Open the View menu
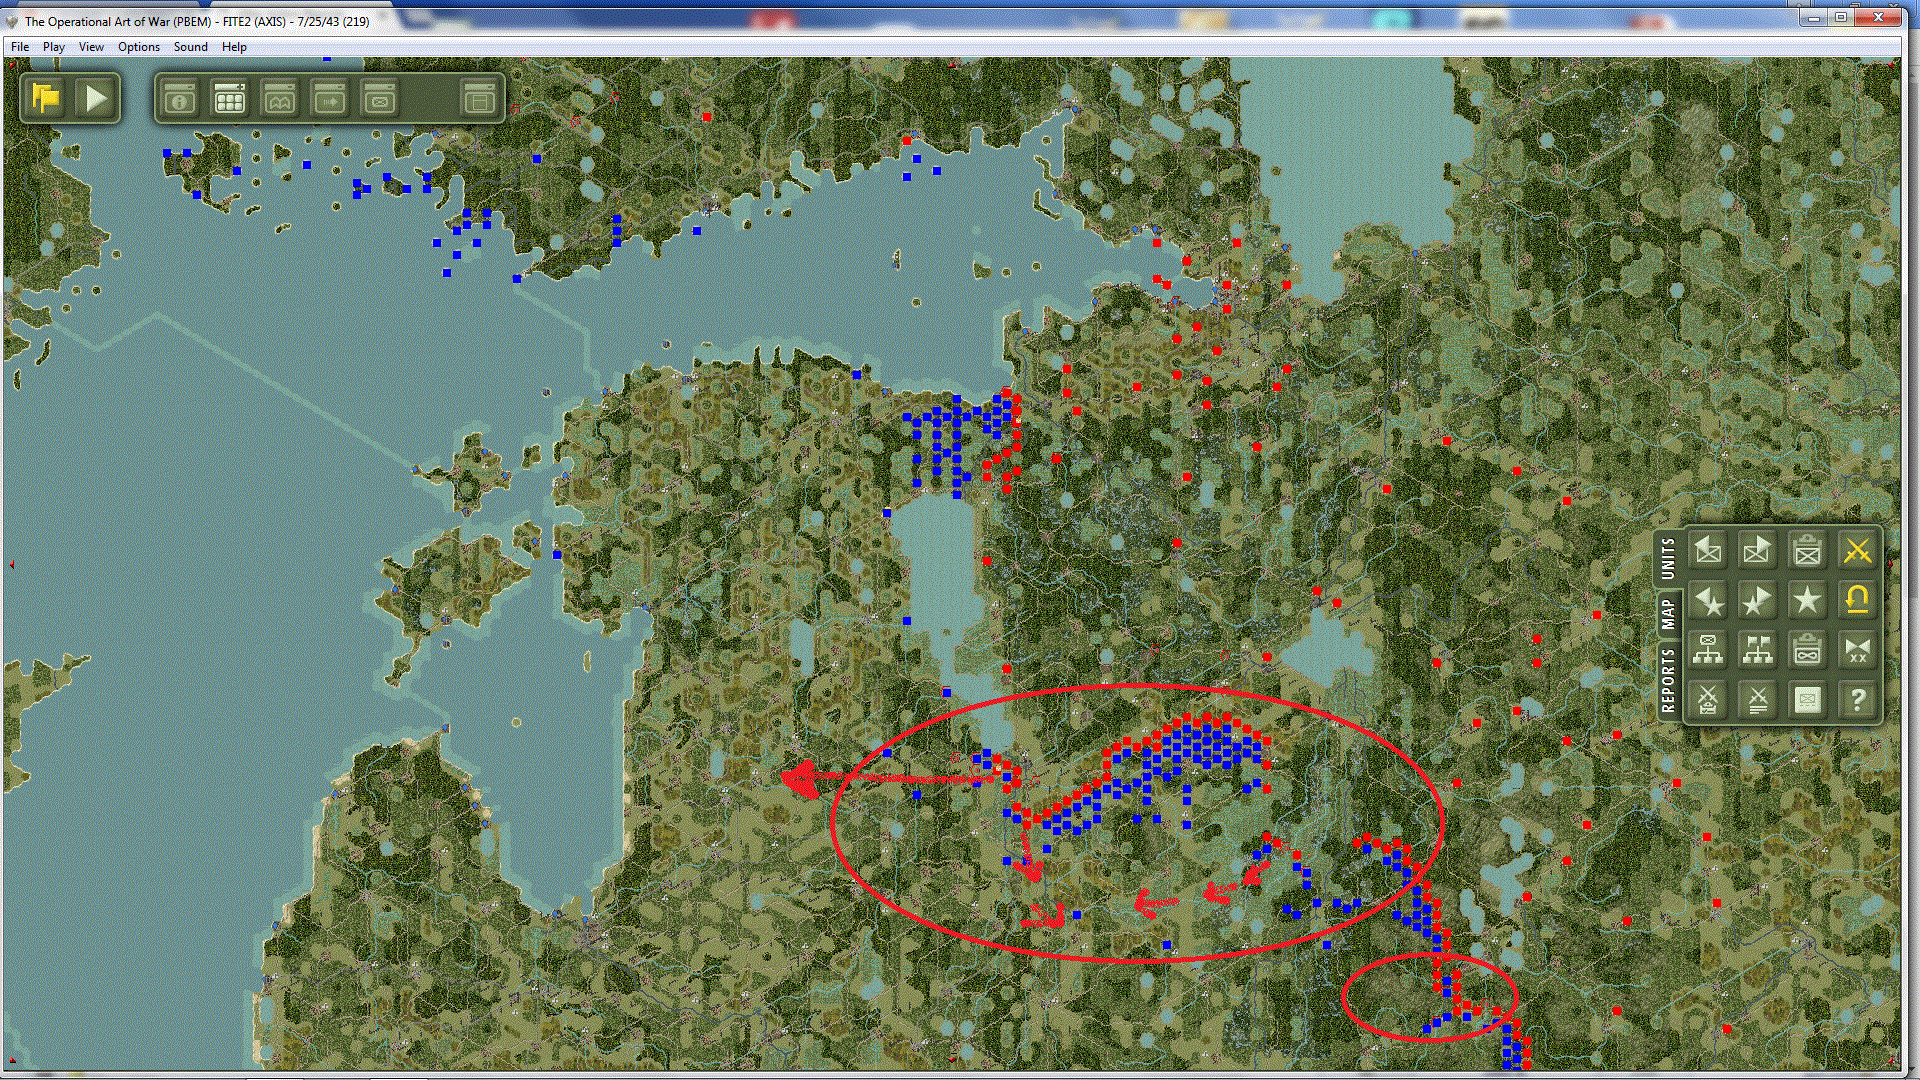Viewport: 1920px width, 1080px height. (91, 47)
